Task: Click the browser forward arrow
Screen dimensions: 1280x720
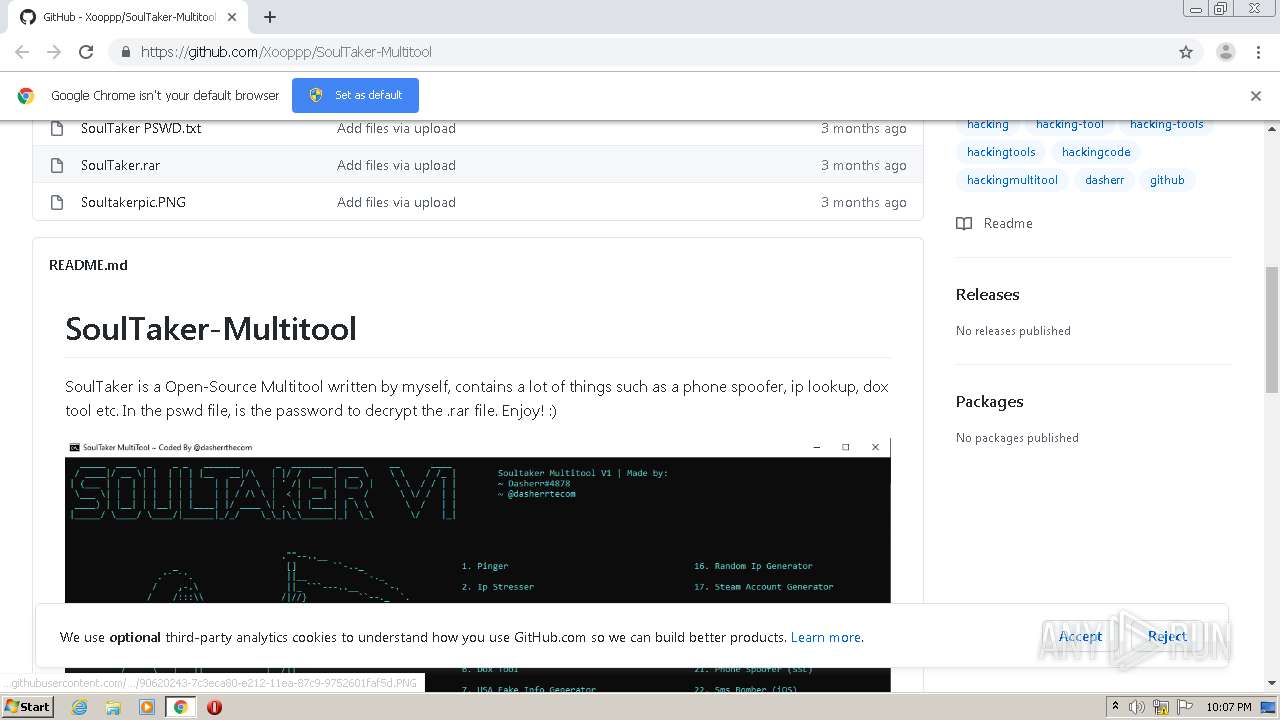Action: tap(54, 52)
